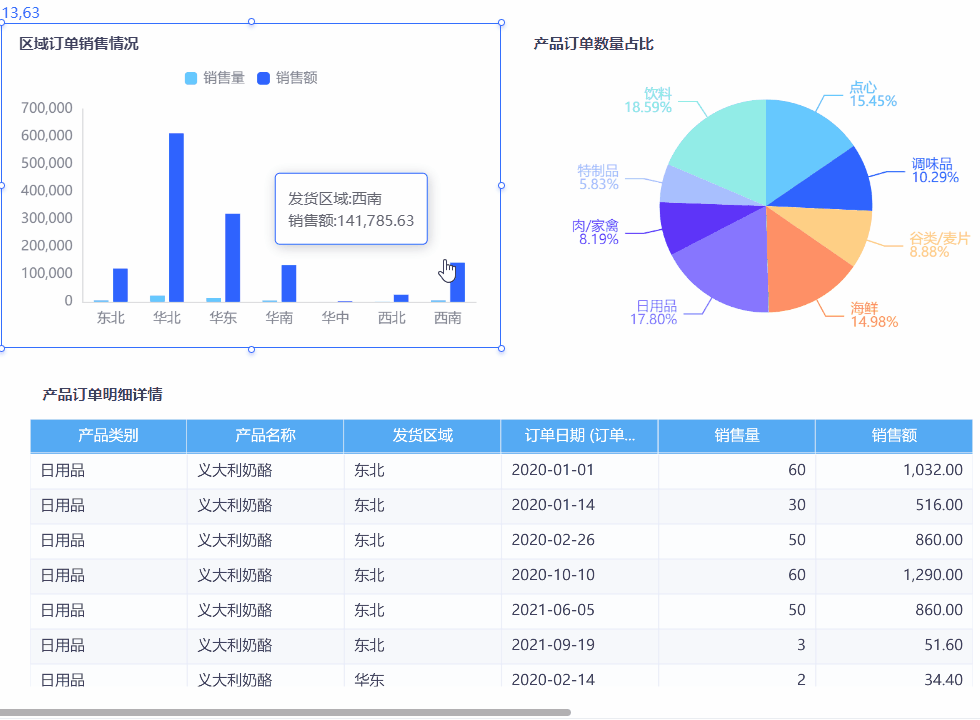Click the horizontal scrollbar at the bottom
980x720 pixels.
pos(285,712)
